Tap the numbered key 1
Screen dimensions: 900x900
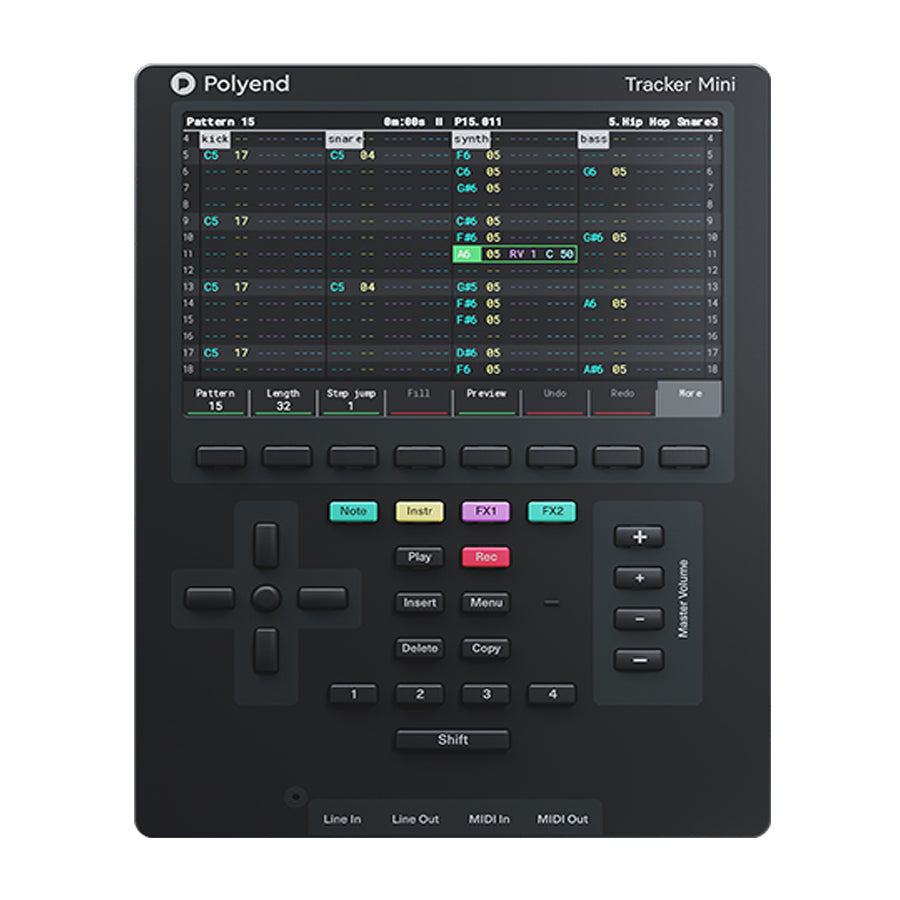354,694
